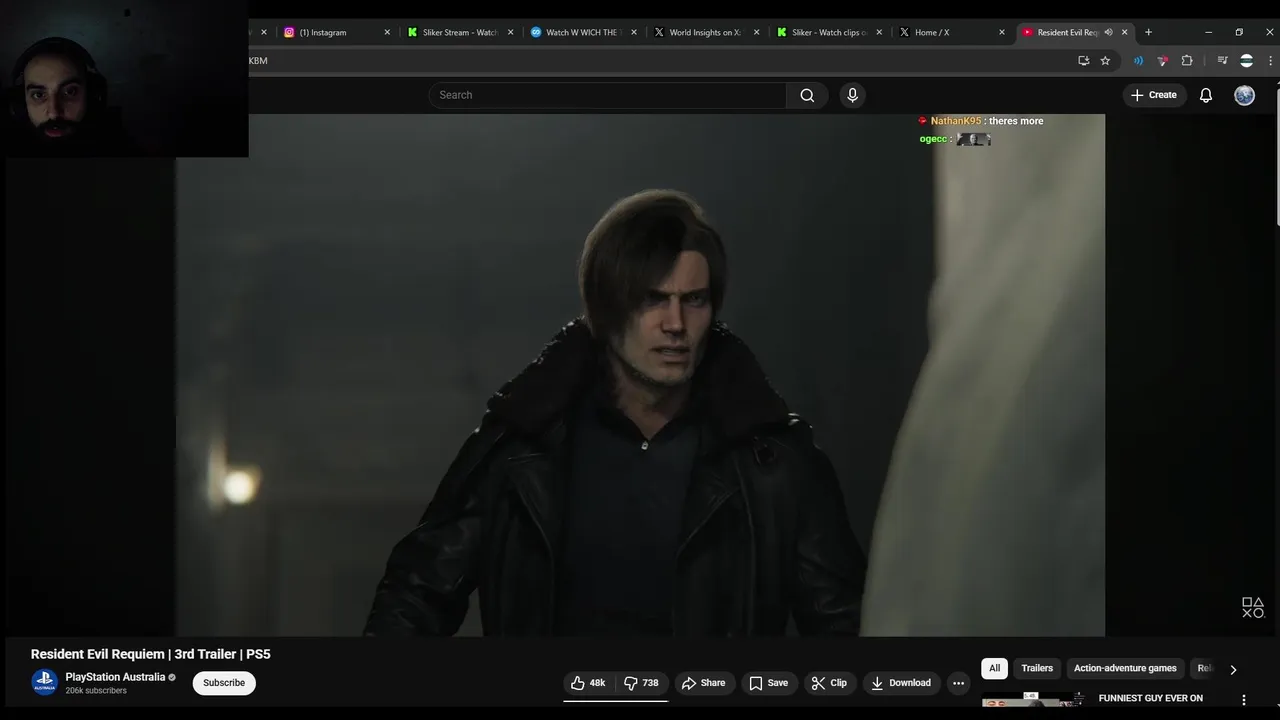This screenshot has height=720, width=1280.
Task: Download the video
Action: [x=901, y=683]
